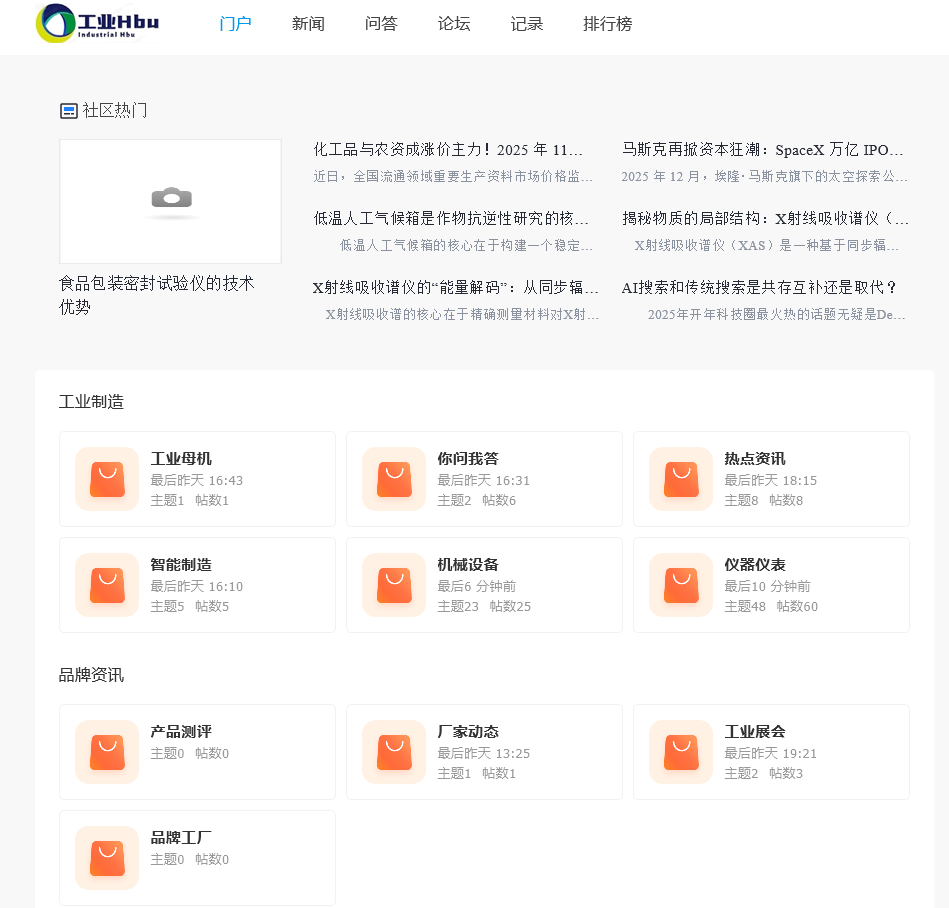Screen dimensions: 949x908
Task: Click the 机械设备 forum icon
Action: (393, 585)
